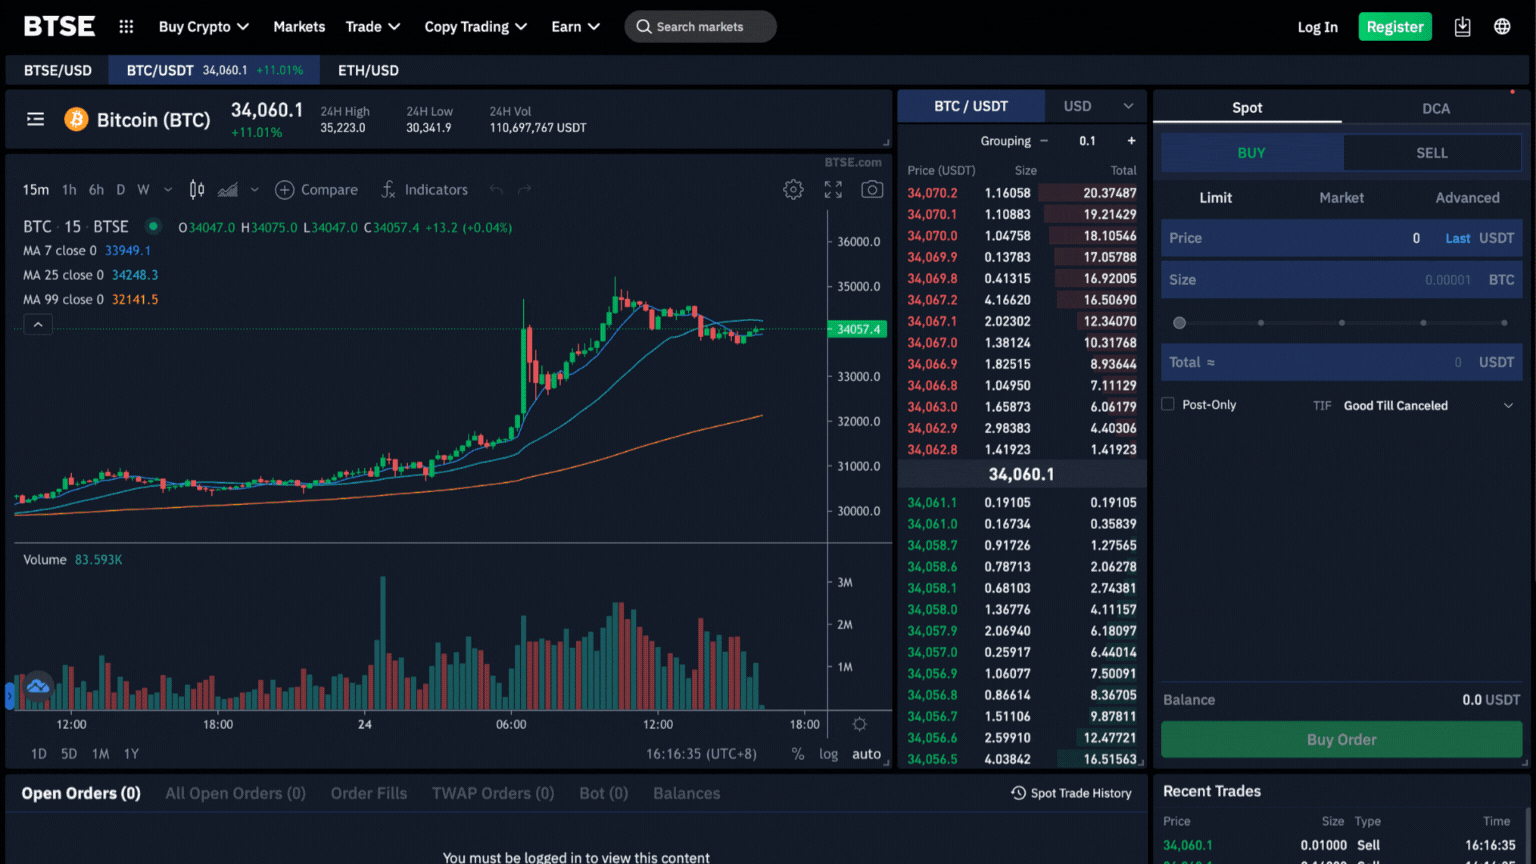1536x864 pixels.
Task: Click the cloud icon on chart
Action: pos(38,687)
